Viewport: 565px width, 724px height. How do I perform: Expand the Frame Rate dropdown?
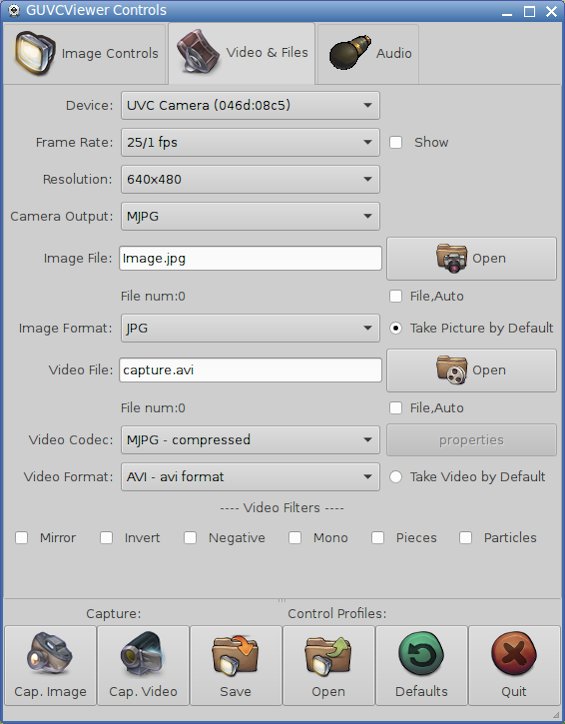pos(251,142)
